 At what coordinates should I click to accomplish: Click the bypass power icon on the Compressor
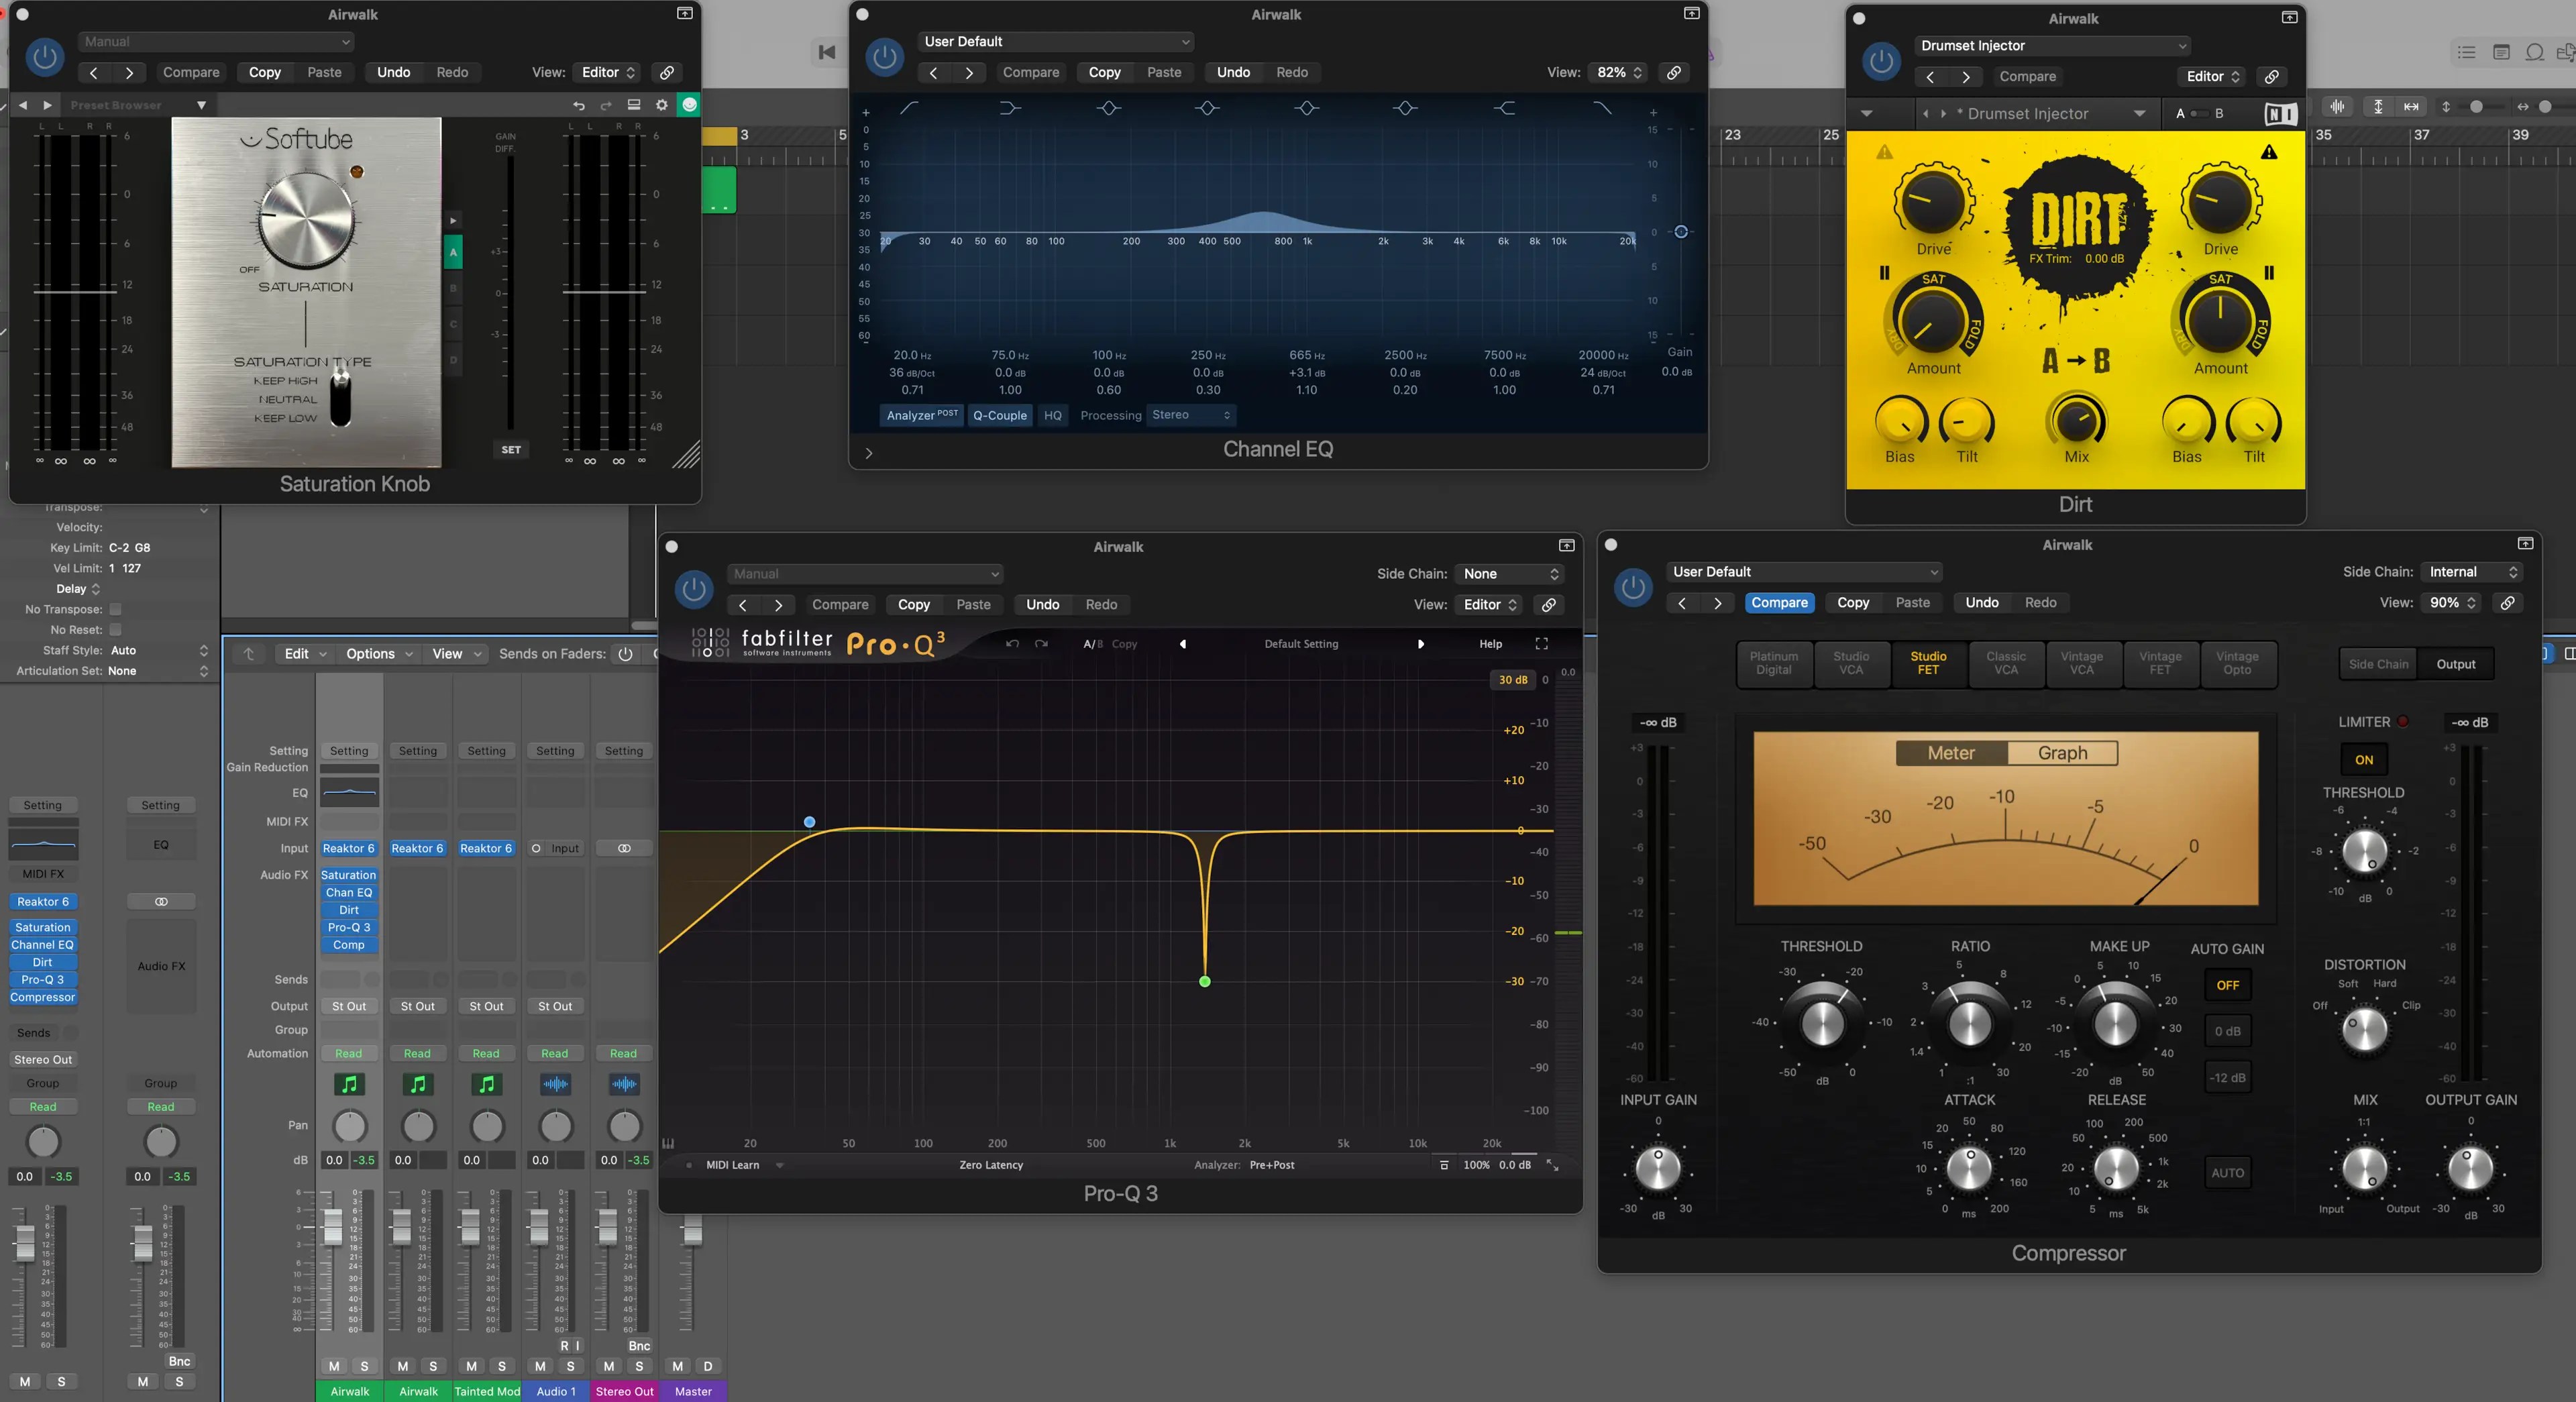[x=1633, y=589]
